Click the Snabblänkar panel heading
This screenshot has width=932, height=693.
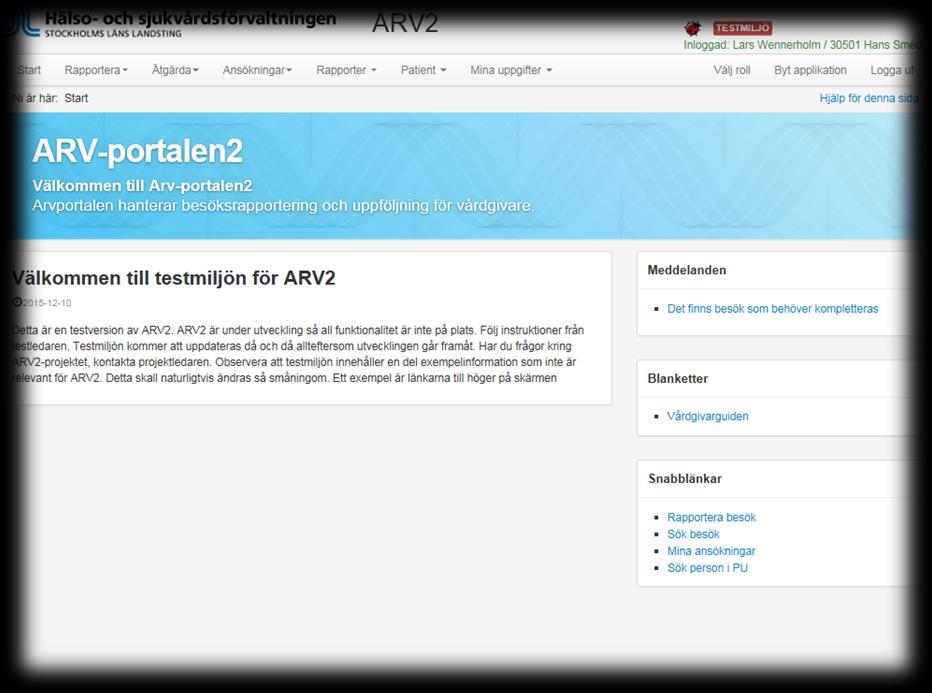685,478
